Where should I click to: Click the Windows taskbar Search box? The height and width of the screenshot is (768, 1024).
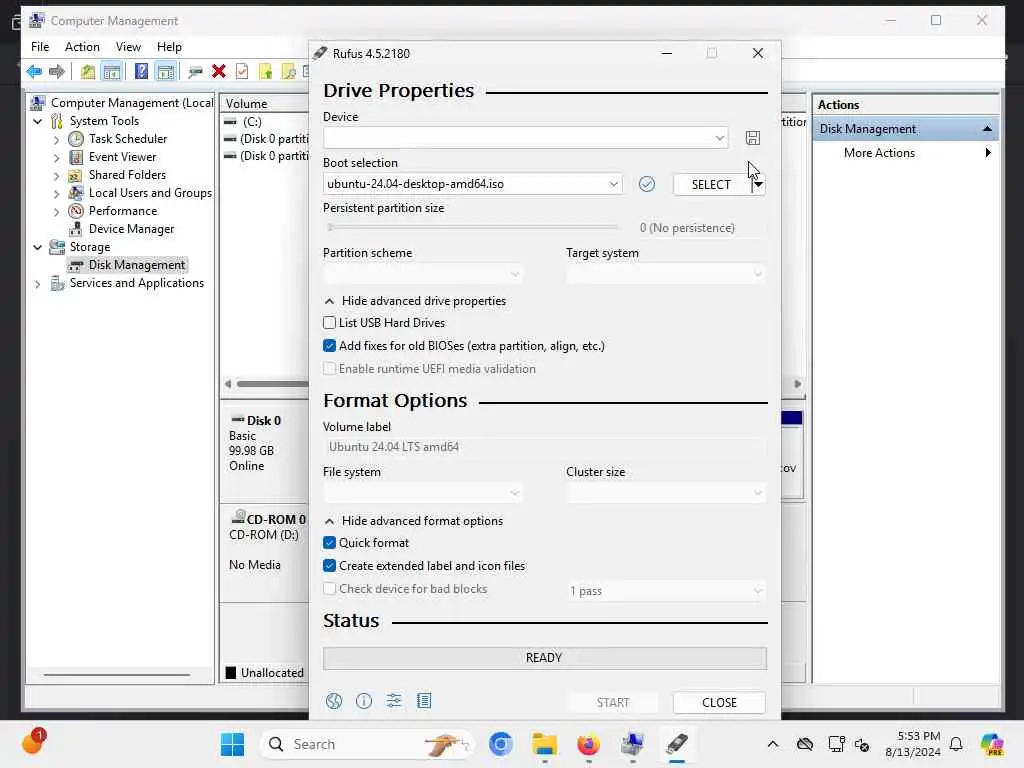[x=366, y=744]
